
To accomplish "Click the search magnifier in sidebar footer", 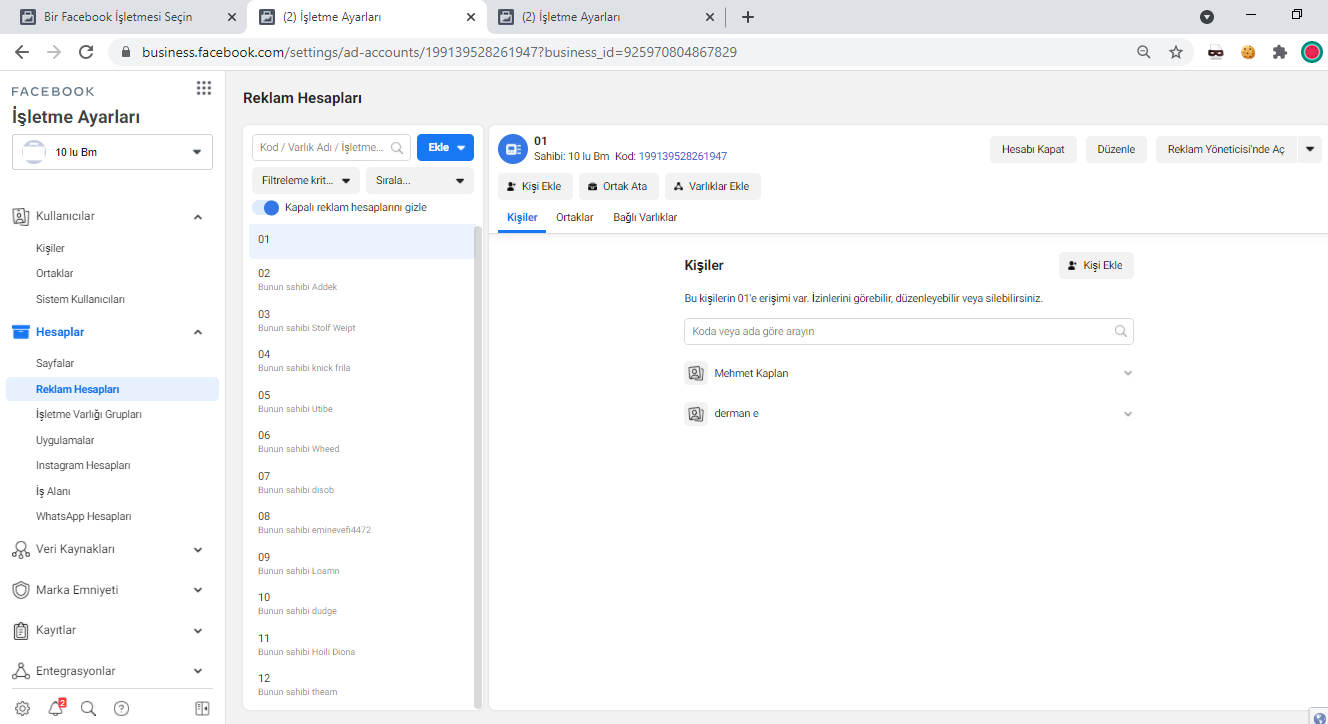I will click(x=88, y=709).
